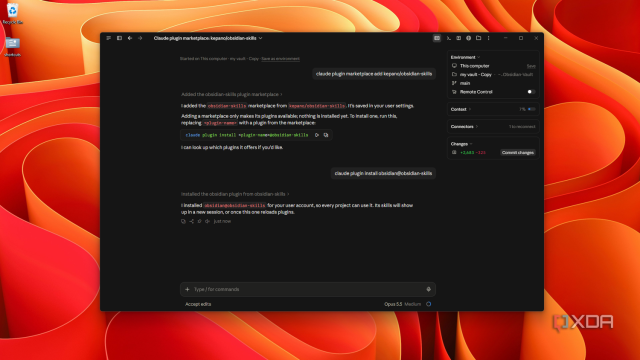Click Save next to This computer

pos(531,66)
